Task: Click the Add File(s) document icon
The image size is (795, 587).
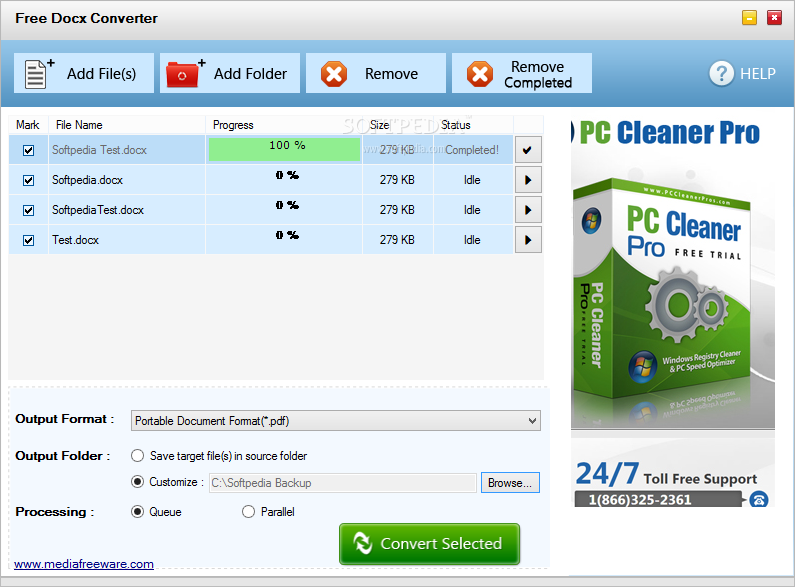Action: (x=40, y=74)
